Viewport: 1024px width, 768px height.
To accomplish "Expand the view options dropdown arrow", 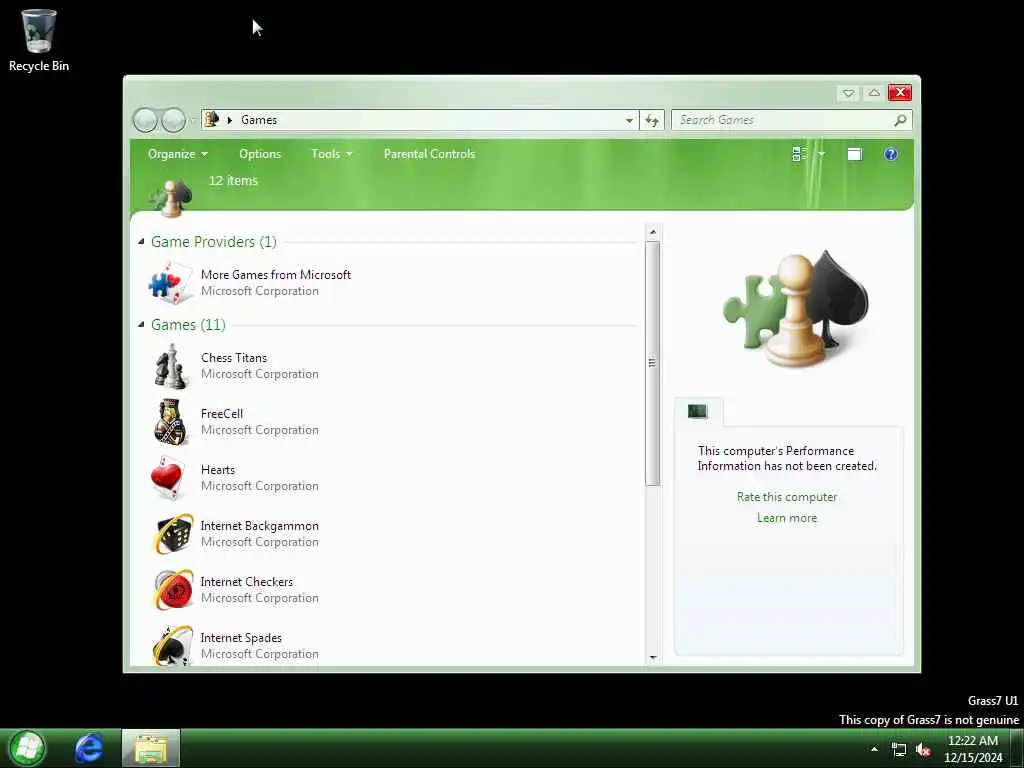I will point(822,154).
